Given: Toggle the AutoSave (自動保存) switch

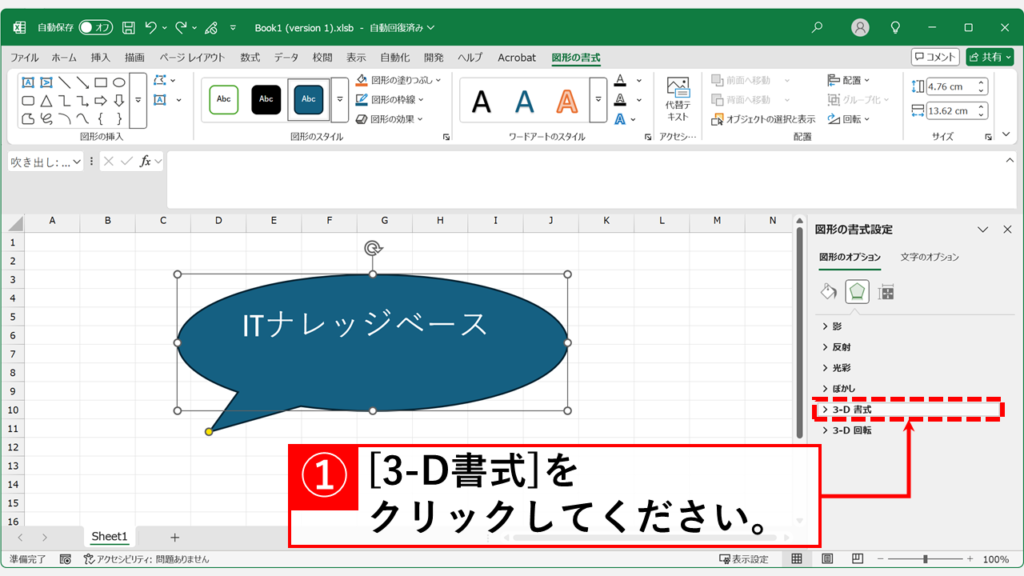Looking at the screenshot, I should point(96,27).
